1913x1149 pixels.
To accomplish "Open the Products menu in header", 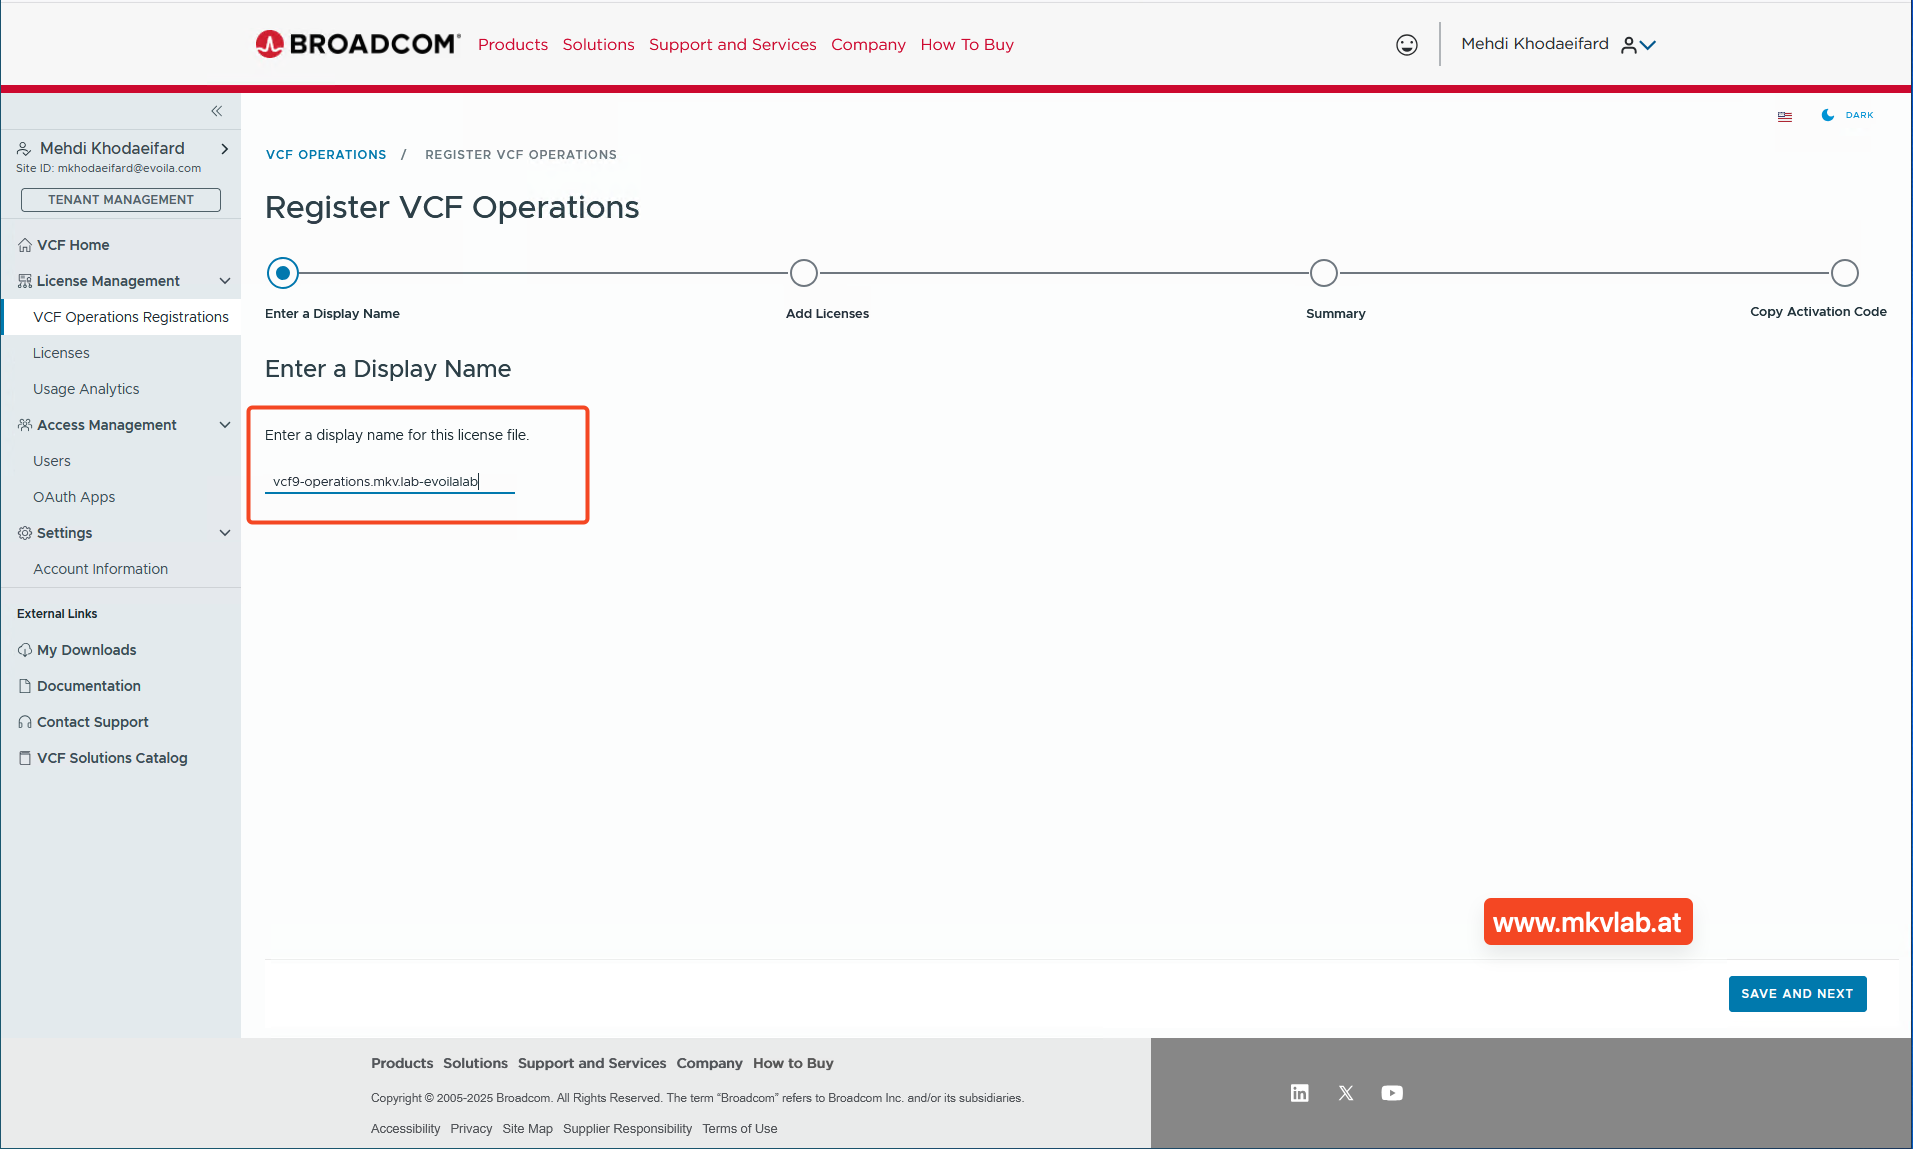I will [x=512, y=45].
